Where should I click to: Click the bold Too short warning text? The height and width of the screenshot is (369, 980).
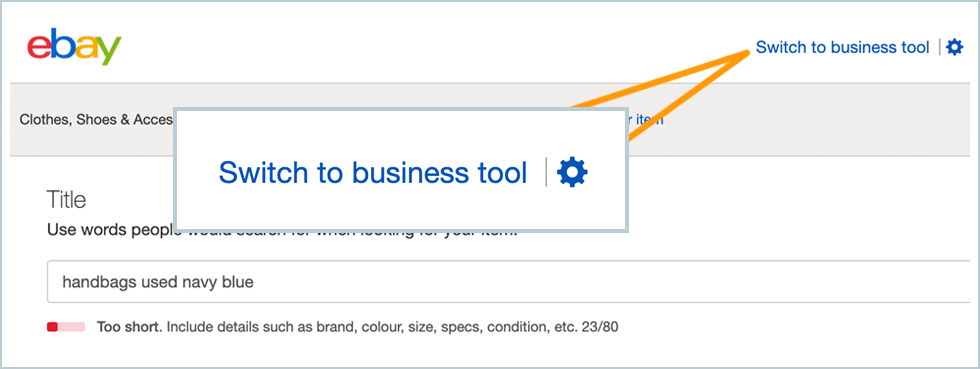(x=129, y=326)
